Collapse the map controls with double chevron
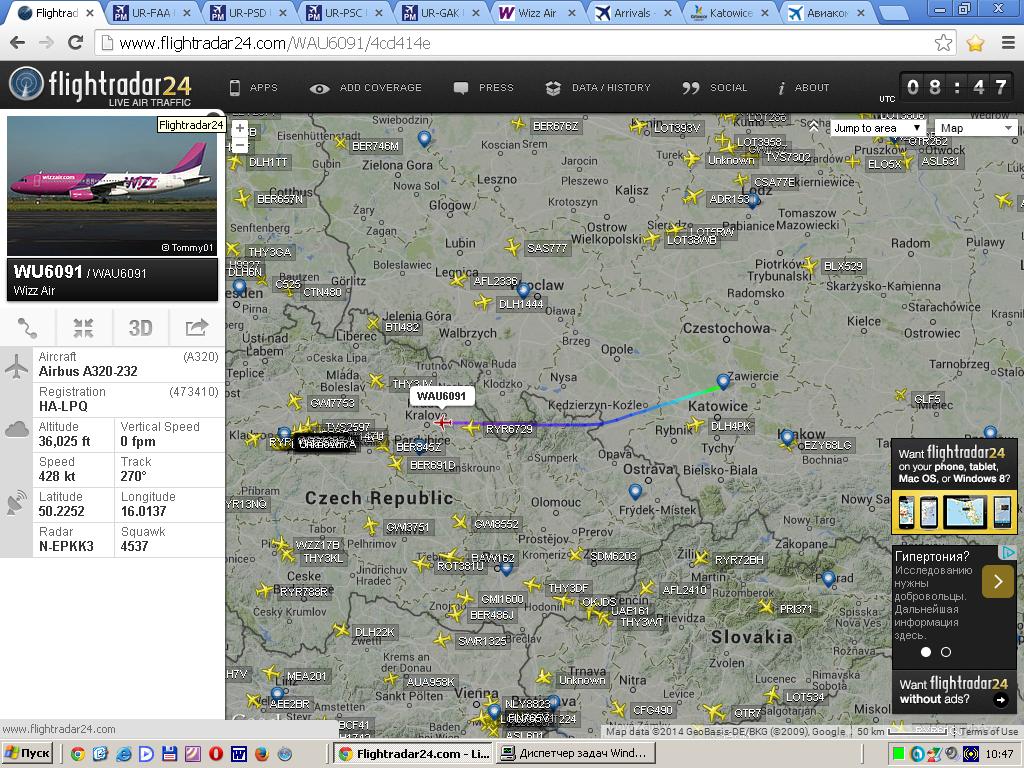The image size is (1024, 768). (814, 127)
